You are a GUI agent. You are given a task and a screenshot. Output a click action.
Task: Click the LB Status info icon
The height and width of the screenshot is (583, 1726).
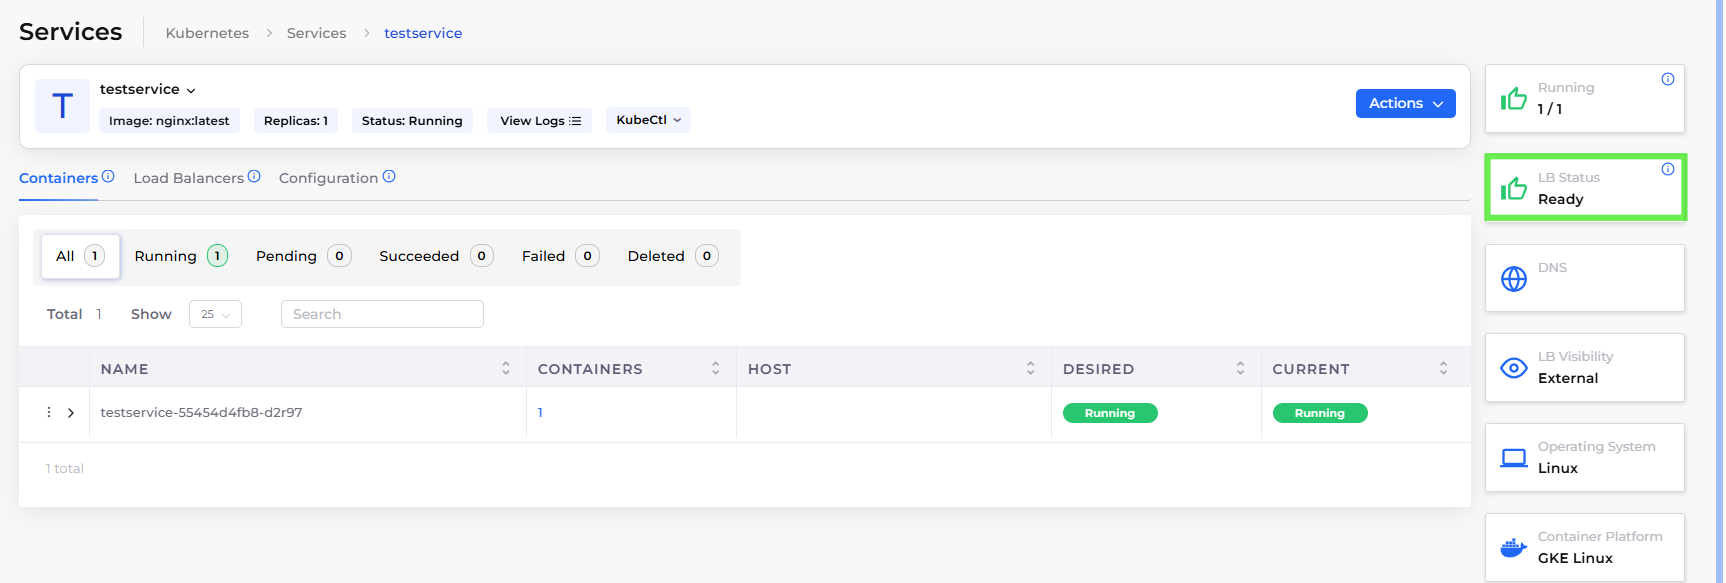tap(1668, 169)
